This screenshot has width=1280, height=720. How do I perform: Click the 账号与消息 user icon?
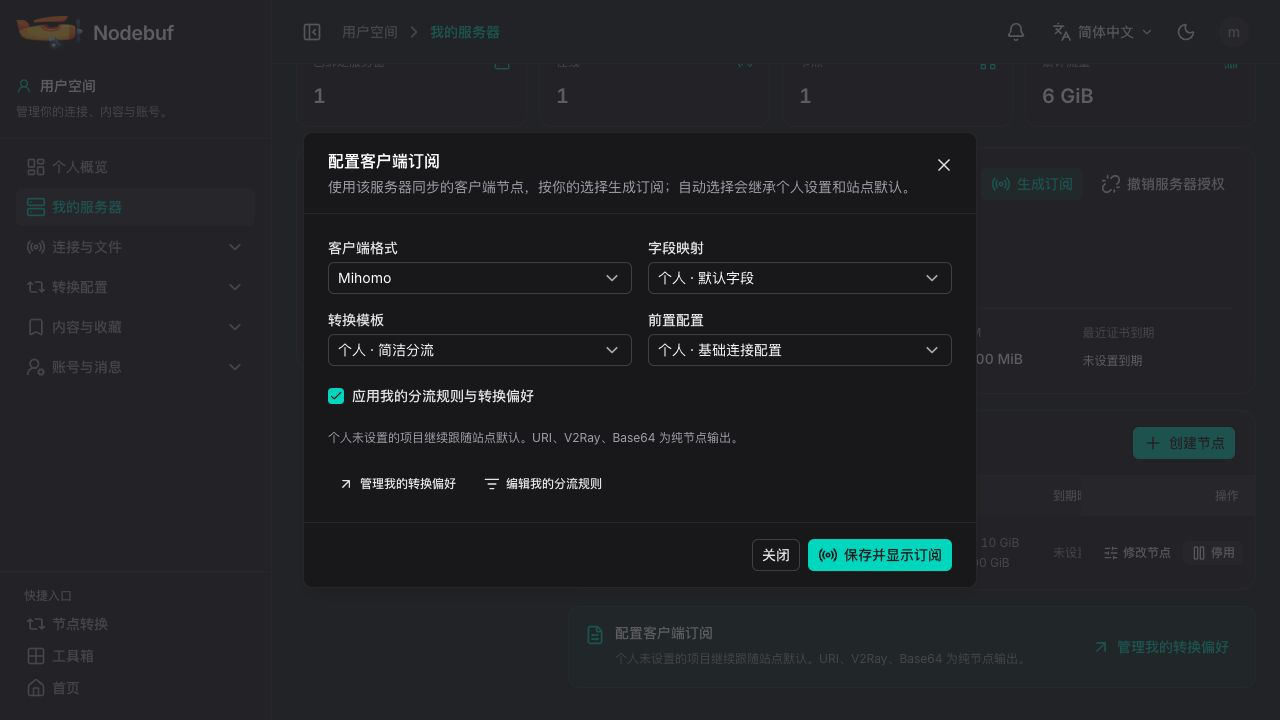click(36, 367)
